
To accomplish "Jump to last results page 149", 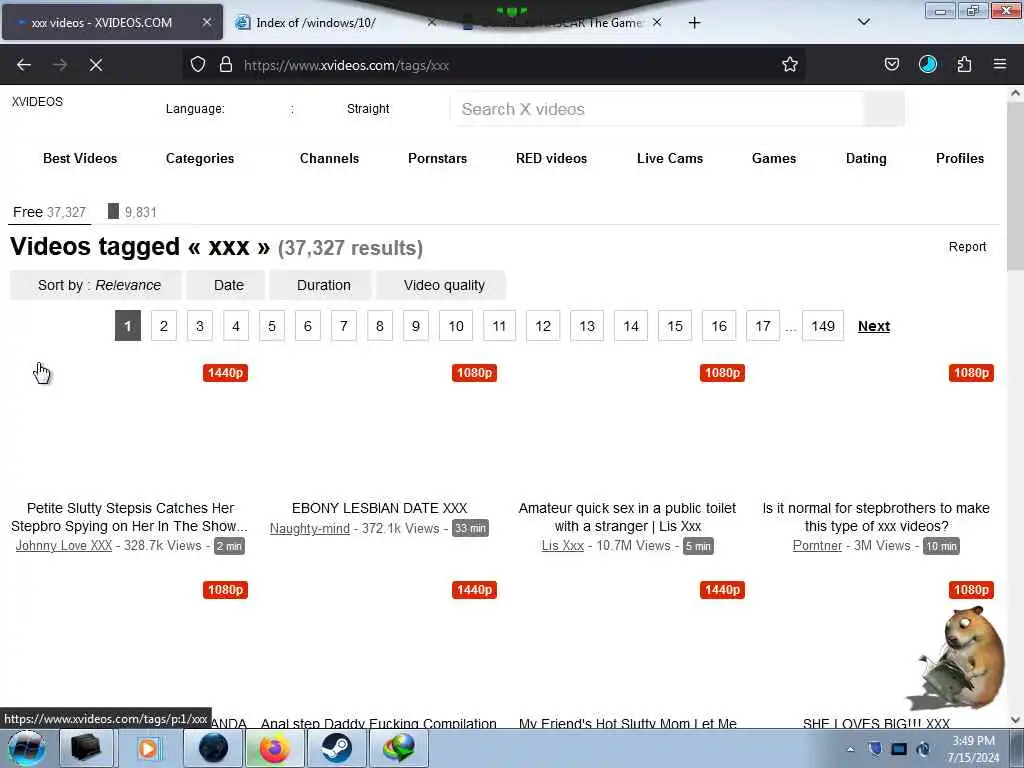I will point(823,326).
